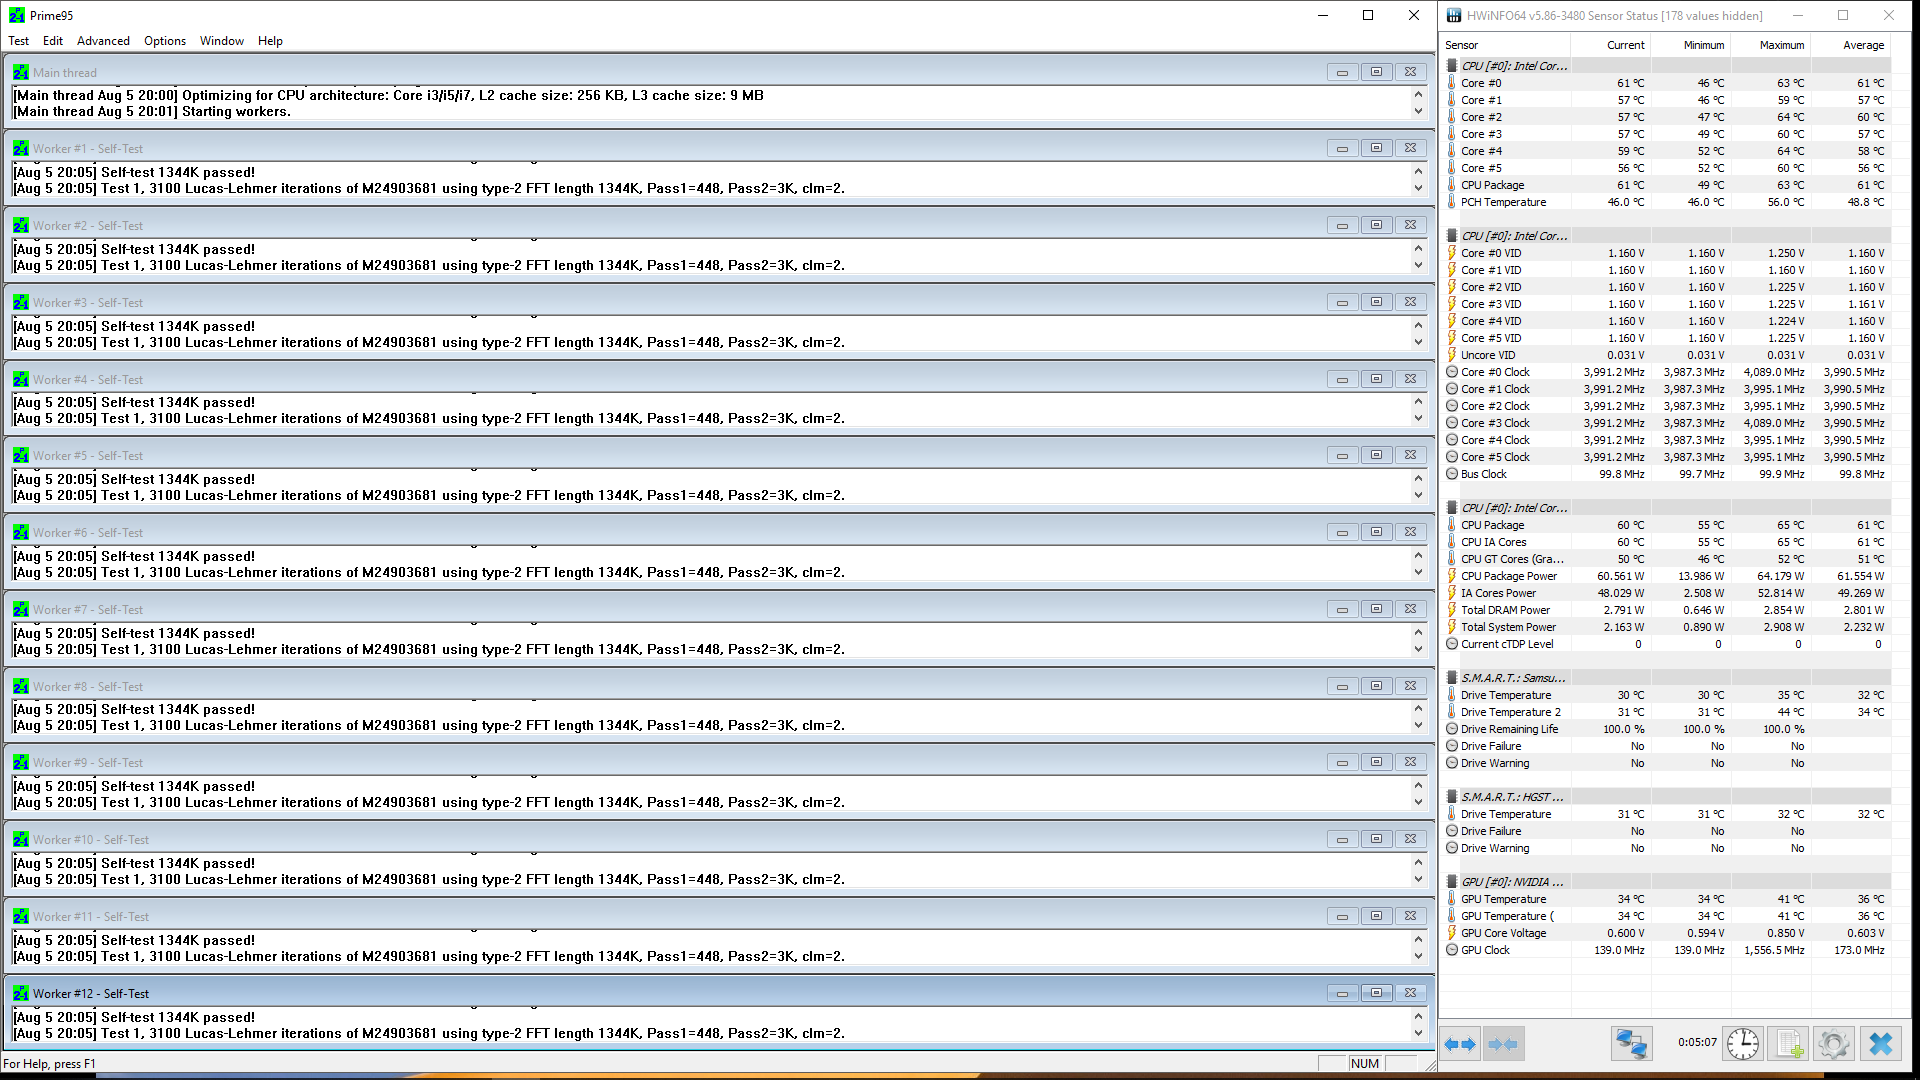Click scroll up arrow in Worker #11 log
This screenshot has height=1080, width=1920.
pyautogui.click(x=1418, y=939)
